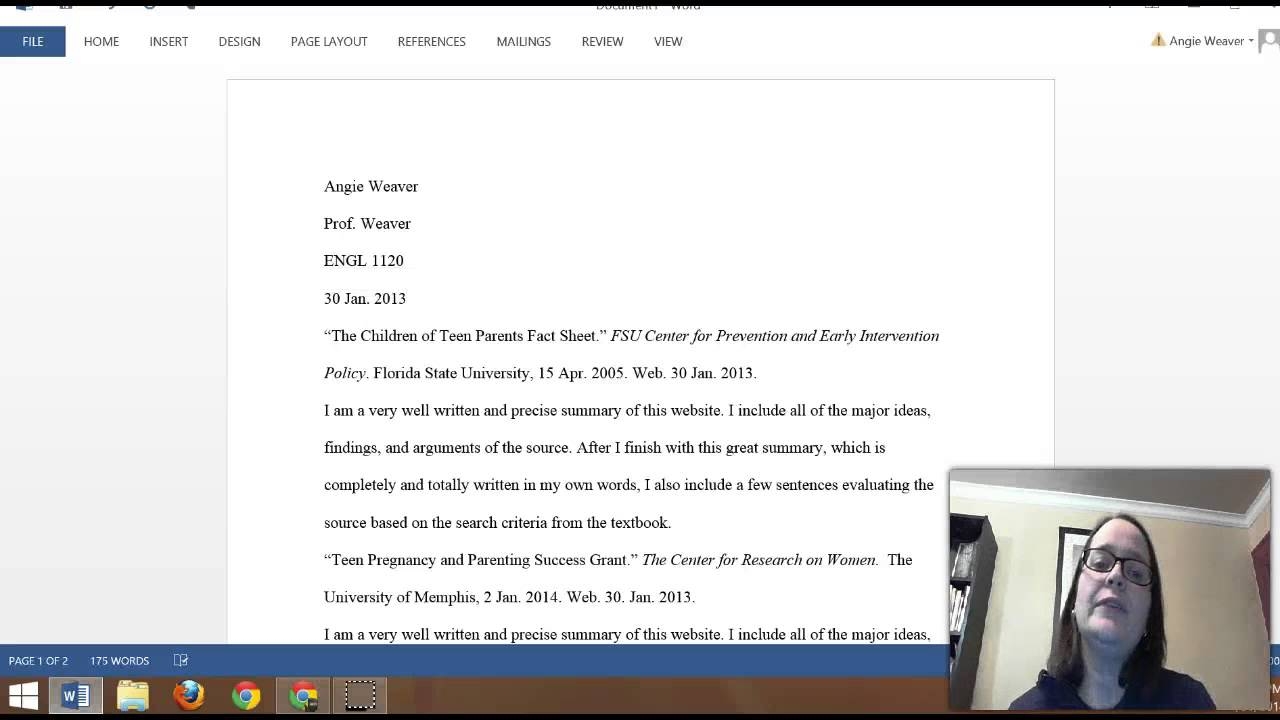
Task: Place cursor in the paragraph starting with Angie Weaver
Action: 371,186
